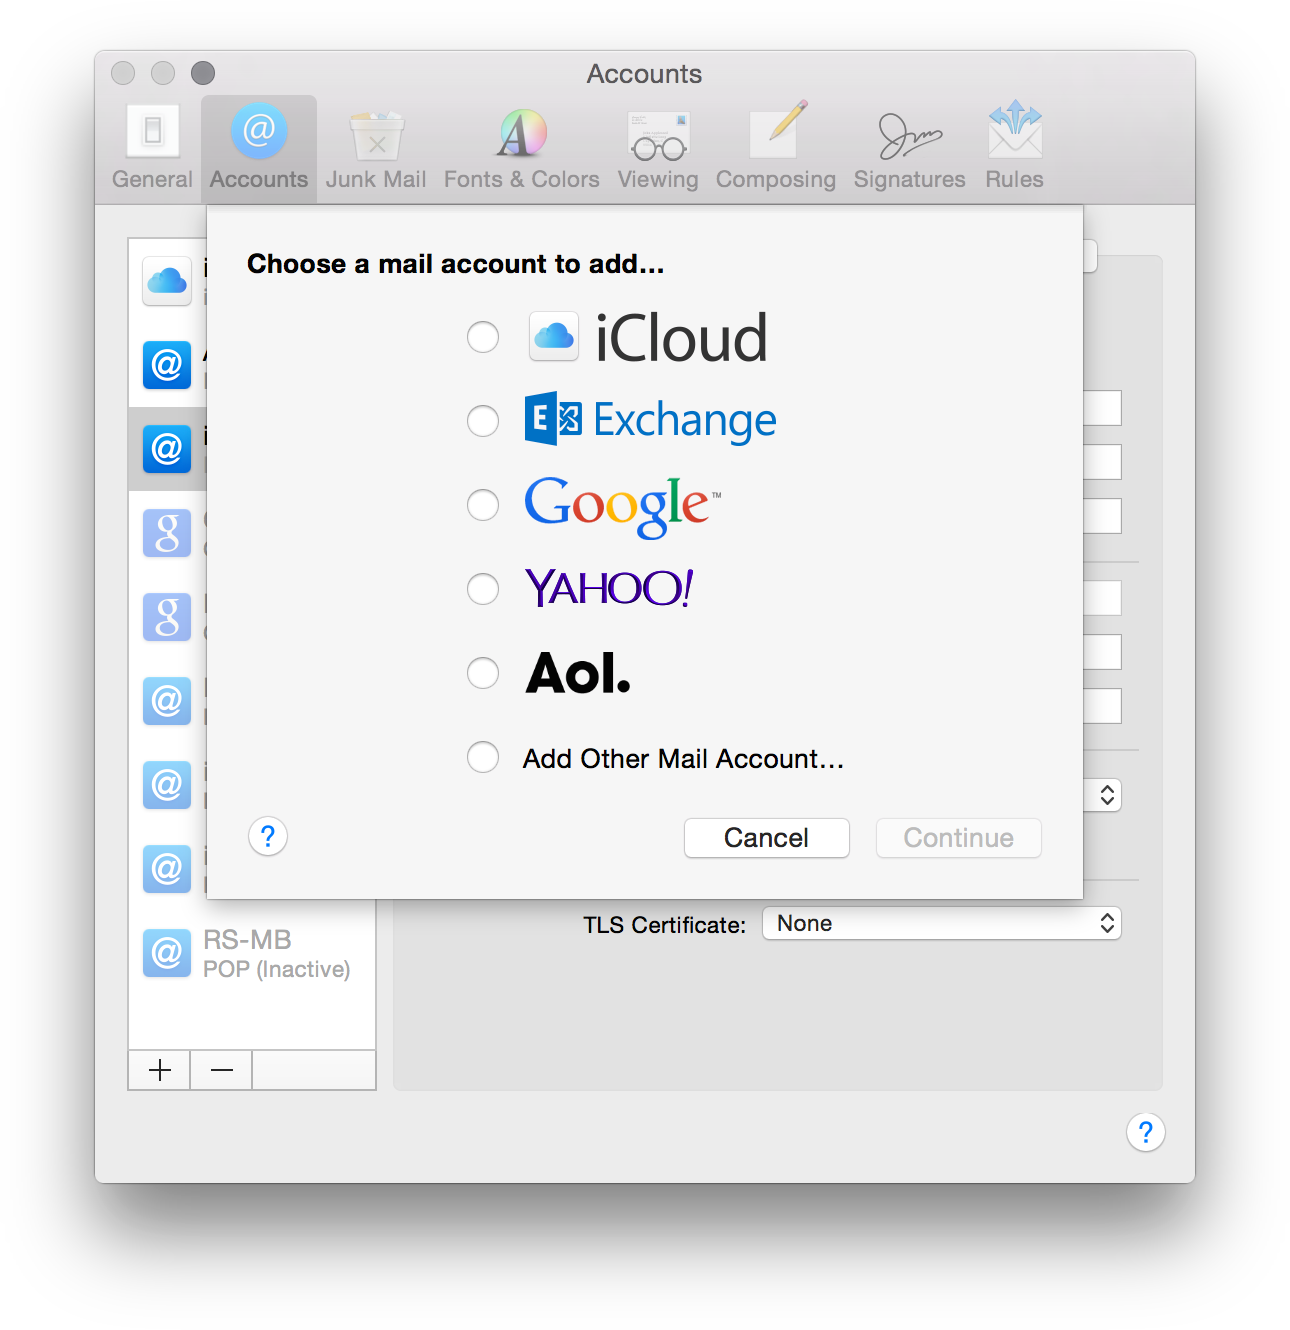
Task: Open the Rules preferences tab
Action: click(x=1014, y=148)
